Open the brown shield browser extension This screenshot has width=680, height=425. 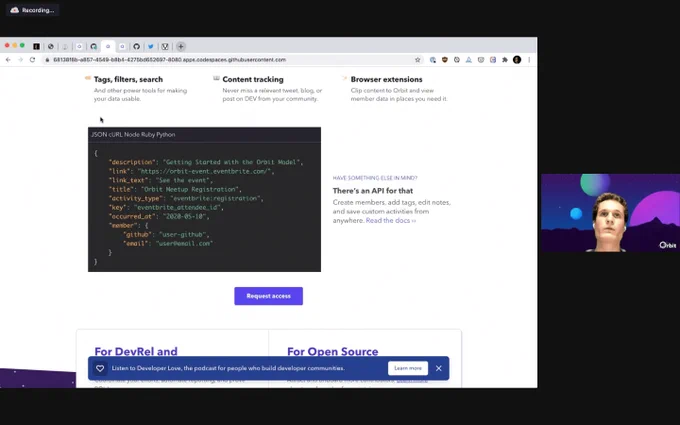click(x=445, y=60)
